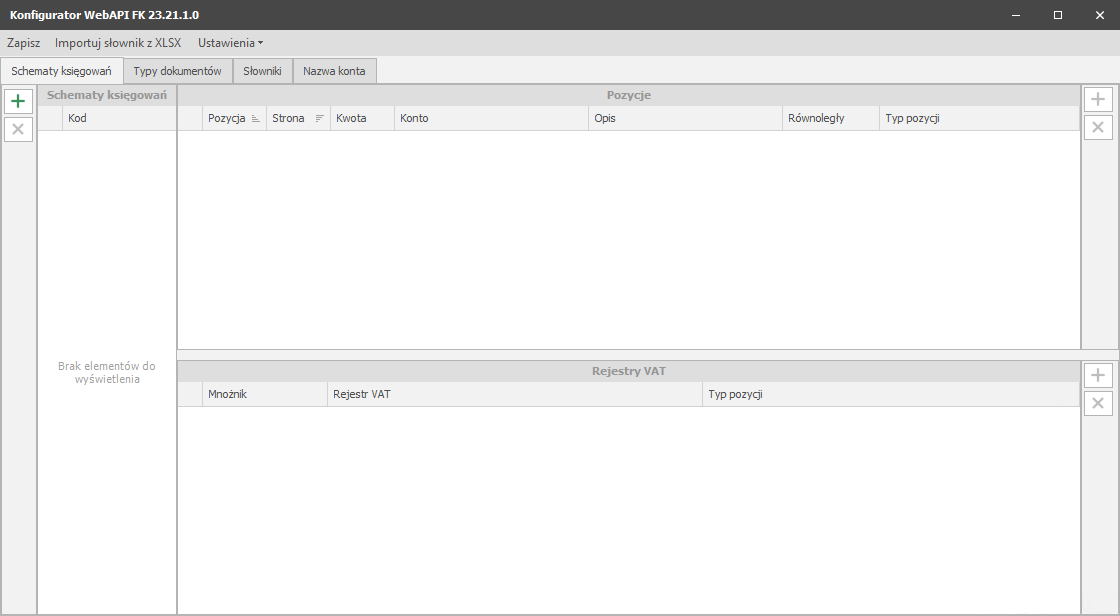Sort by the Konto column header
The width and height of the screenshot is (1120, 616).
coord(490,118)
